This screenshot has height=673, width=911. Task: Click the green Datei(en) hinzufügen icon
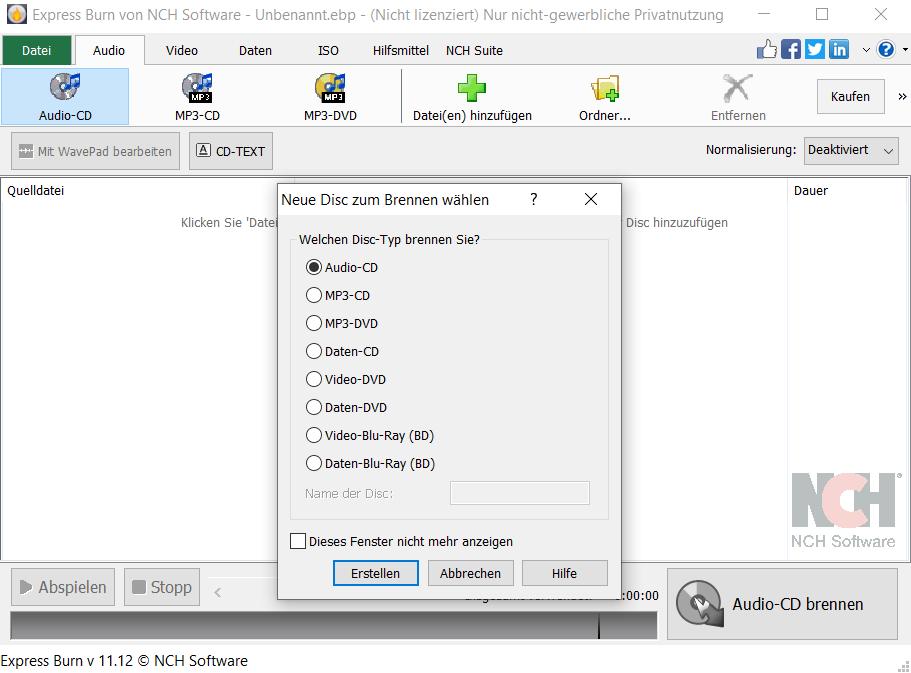(x=471, y=88)
